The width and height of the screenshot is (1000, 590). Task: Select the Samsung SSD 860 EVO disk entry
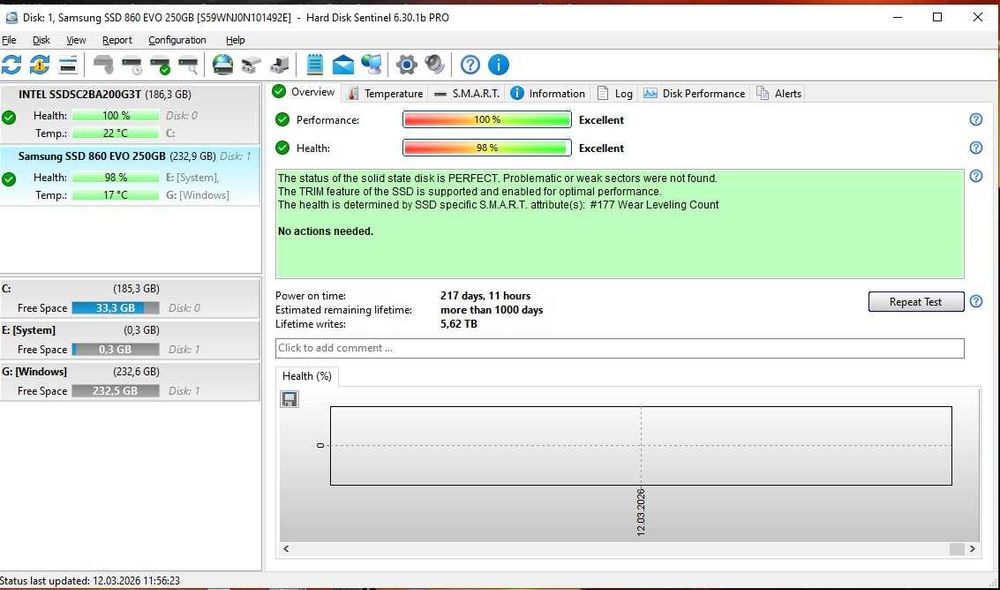(130, 175)
